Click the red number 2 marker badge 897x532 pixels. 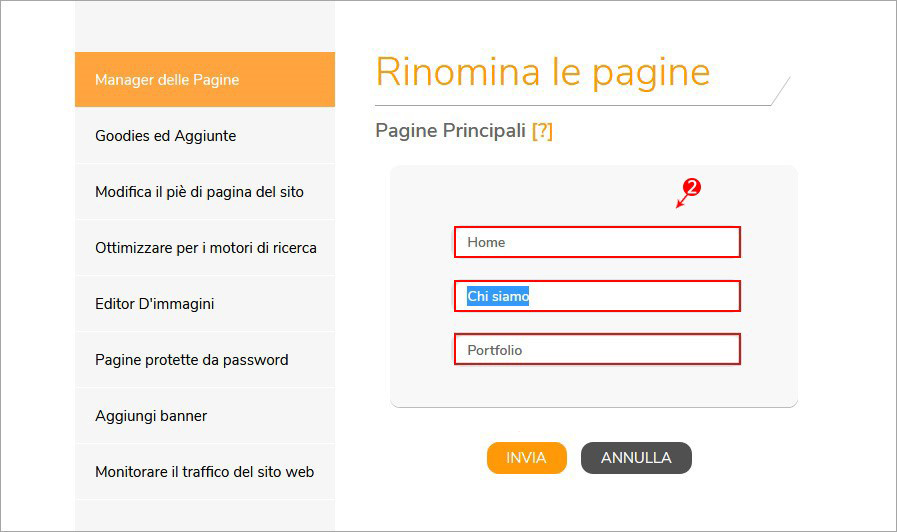point(692,186)
